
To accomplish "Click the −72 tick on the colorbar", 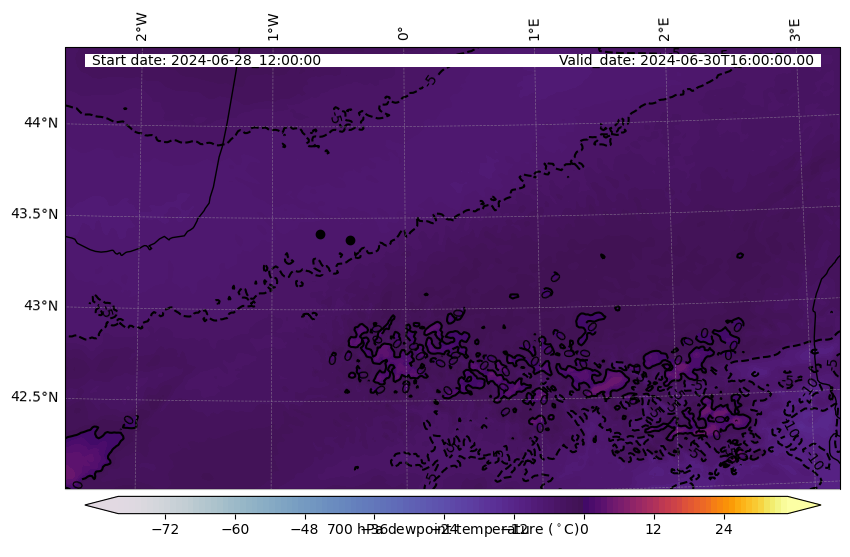I will pos(164,529).
